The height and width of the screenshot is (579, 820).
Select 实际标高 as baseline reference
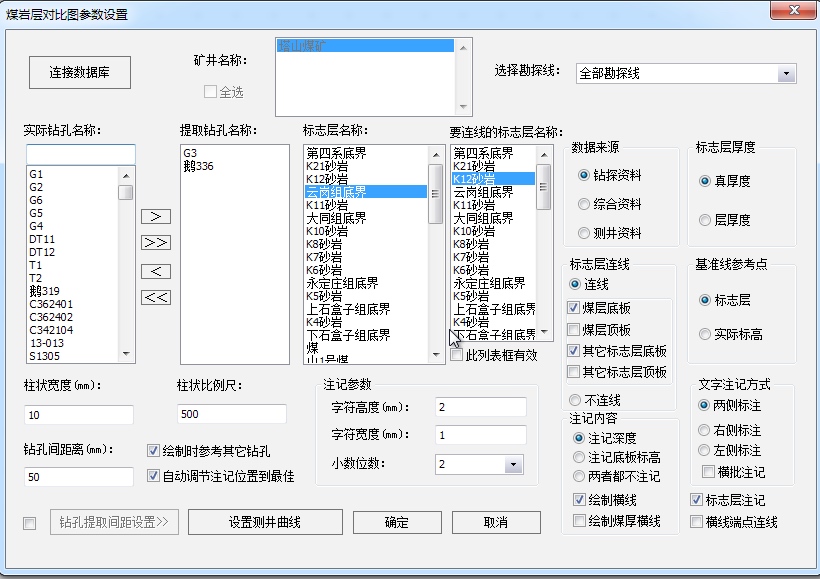tap(706, 334)
